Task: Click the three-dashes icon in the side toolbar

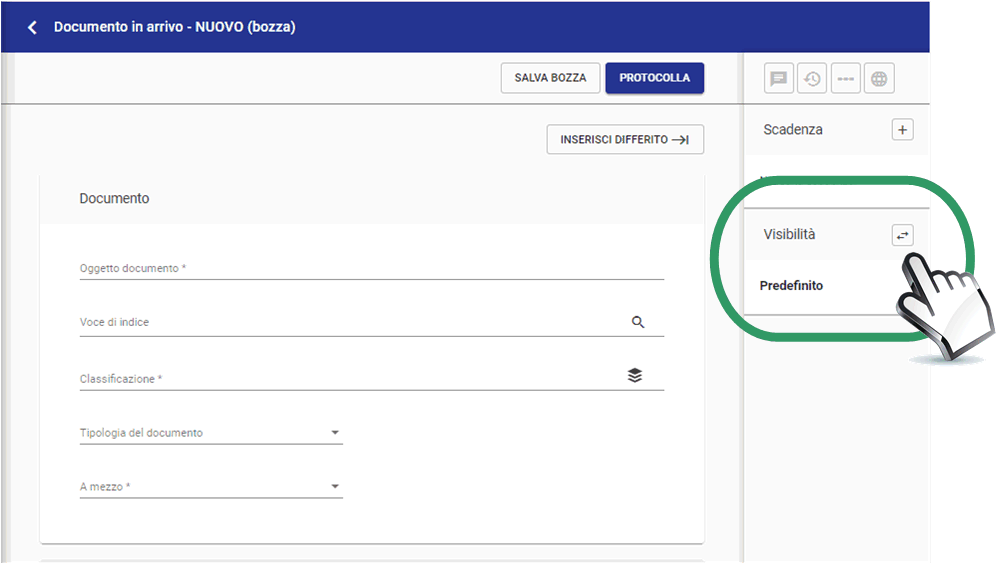Action: (x=845, y=79)
